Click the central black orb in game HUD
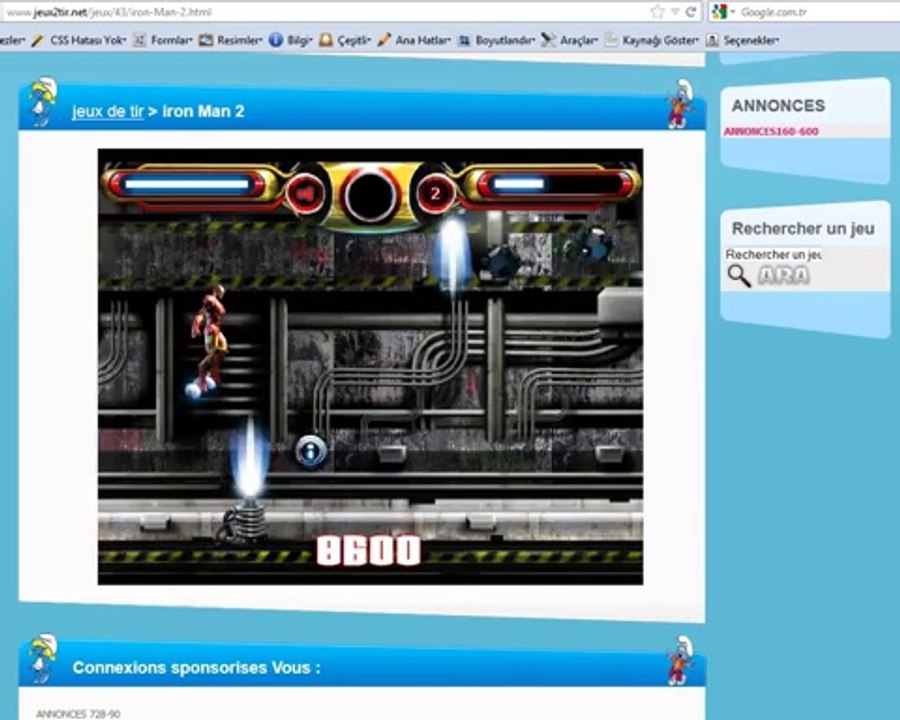 coord(370,195)
